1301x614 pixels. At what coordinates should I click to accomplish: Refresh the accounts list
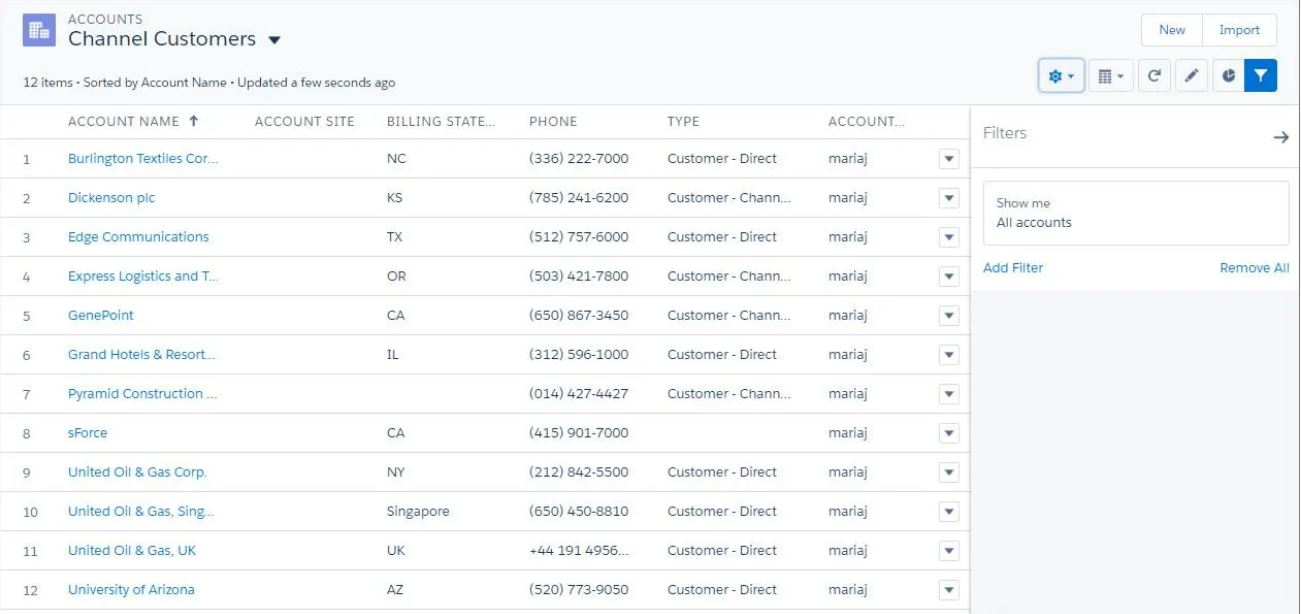tap(1153, 75)
